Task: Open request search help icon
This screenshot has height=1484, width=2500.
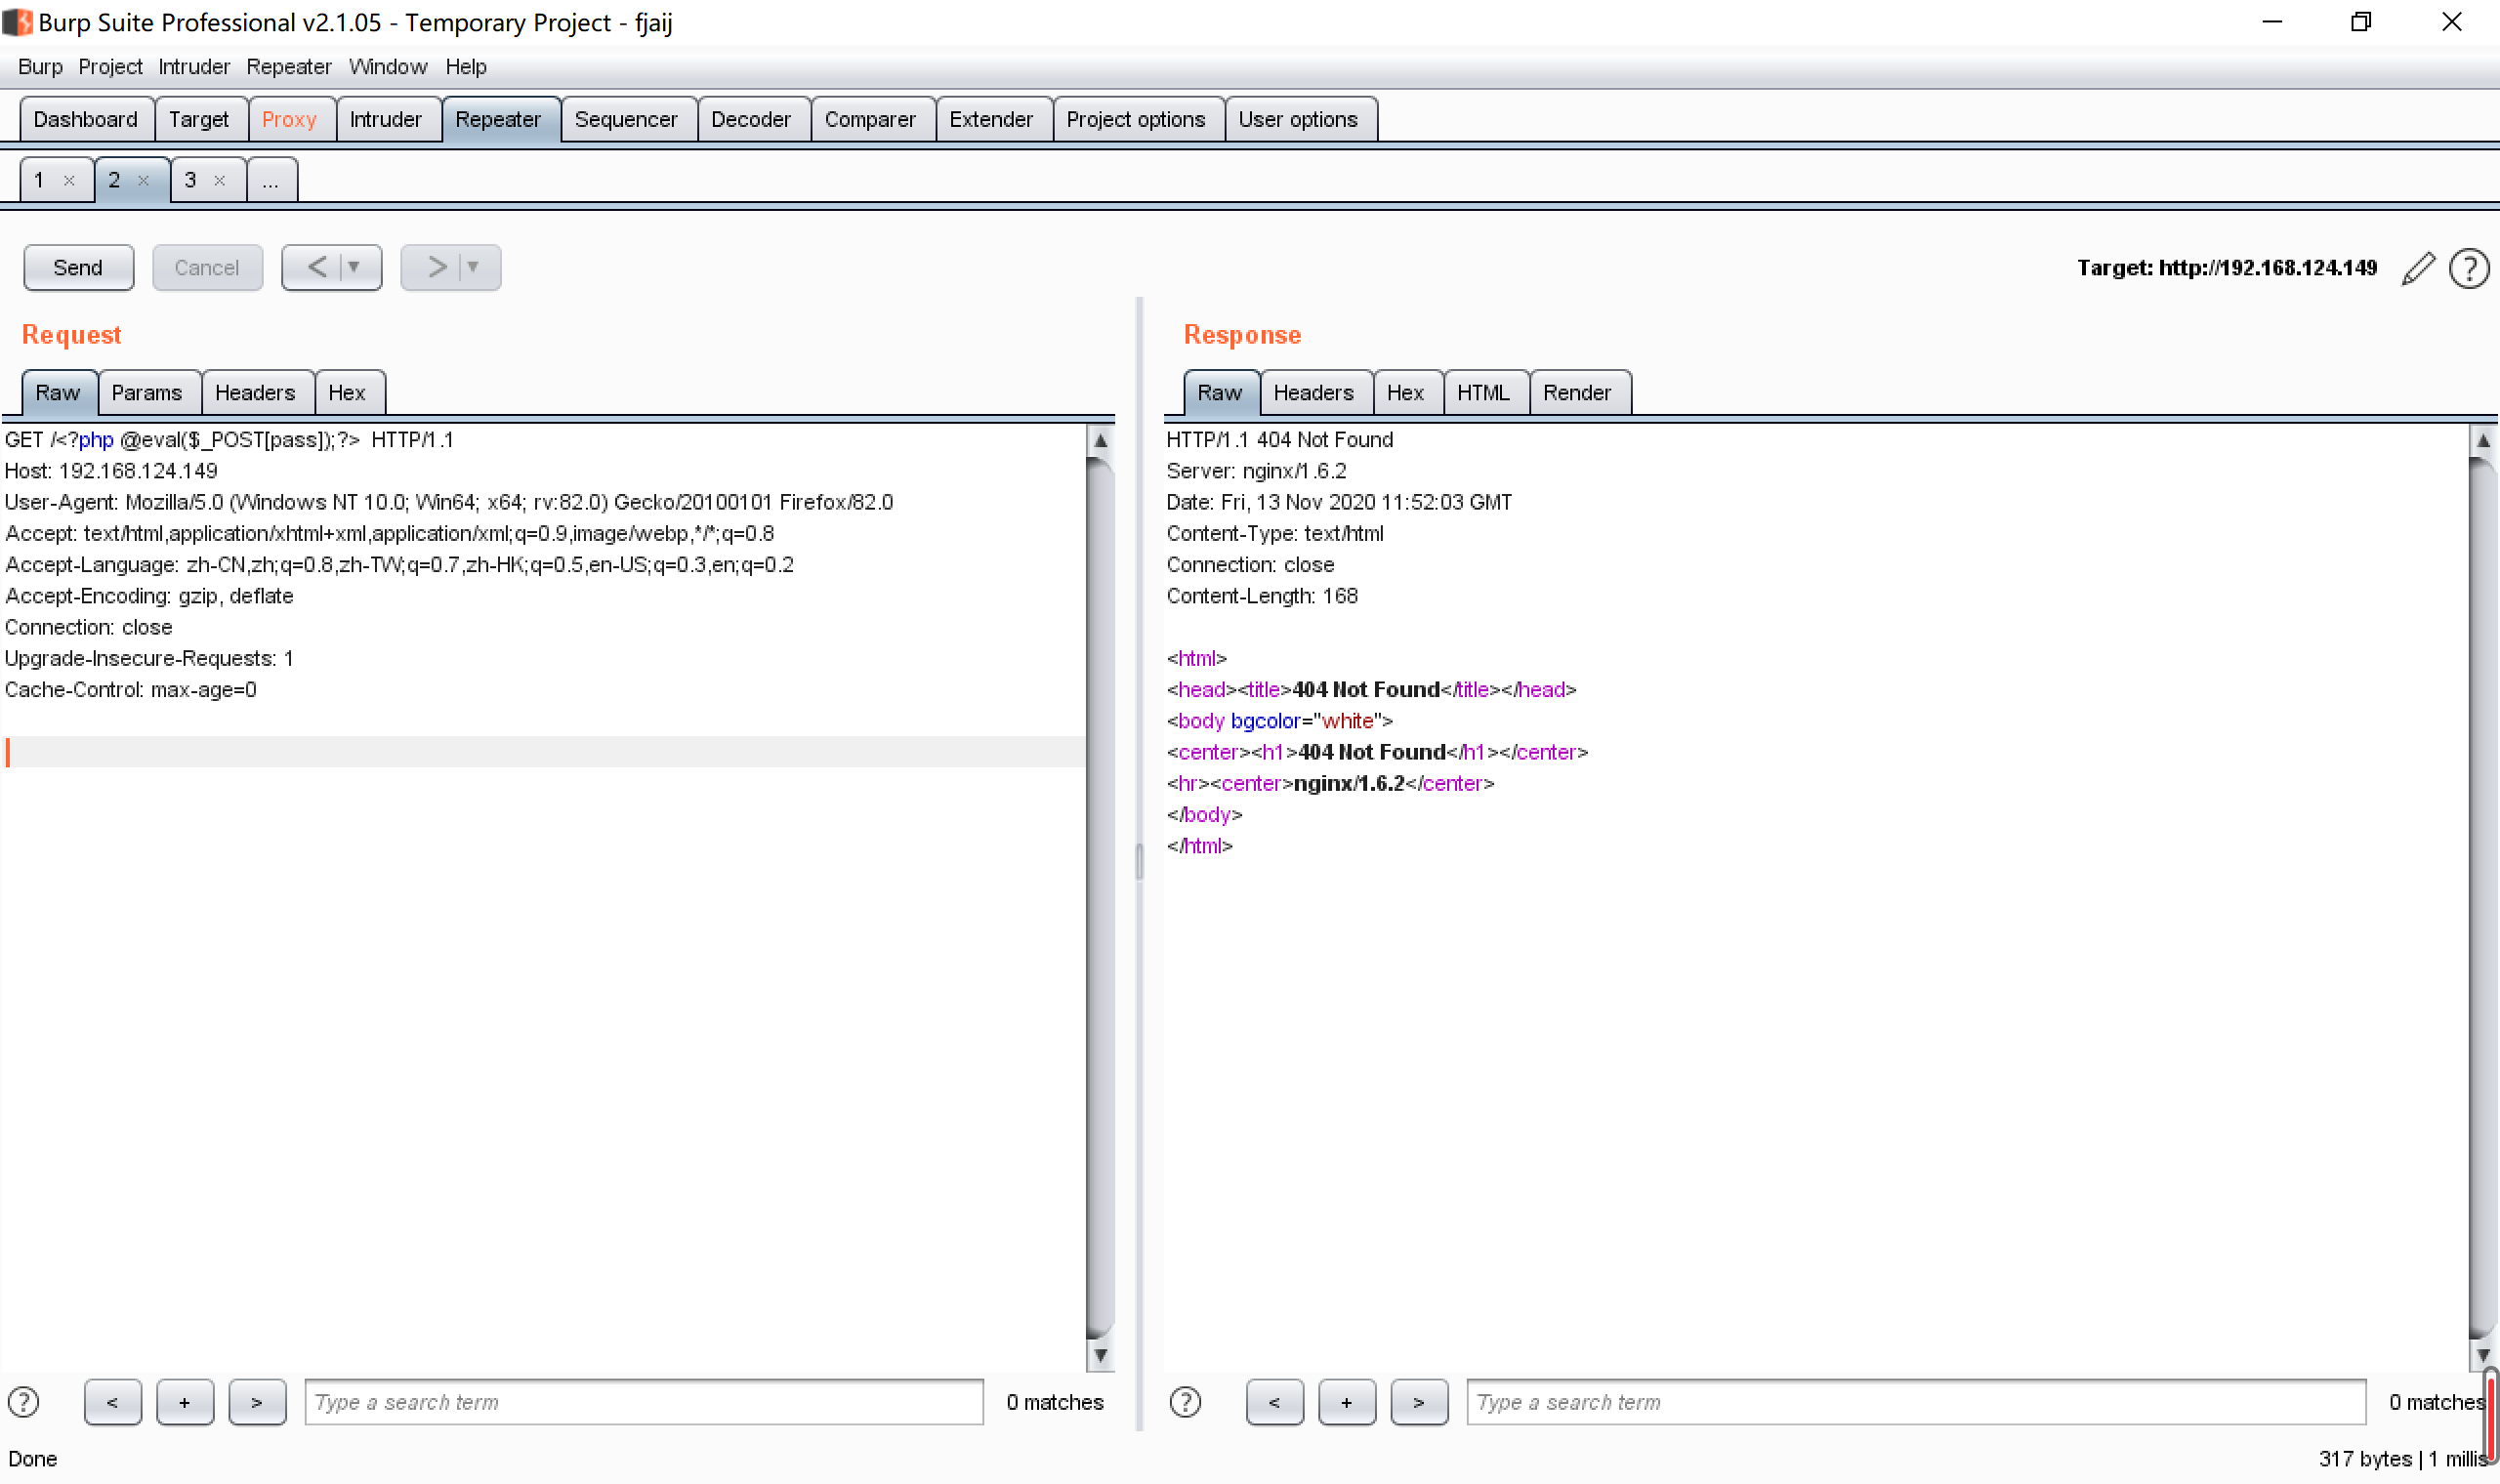Action: pos(24,1402)
